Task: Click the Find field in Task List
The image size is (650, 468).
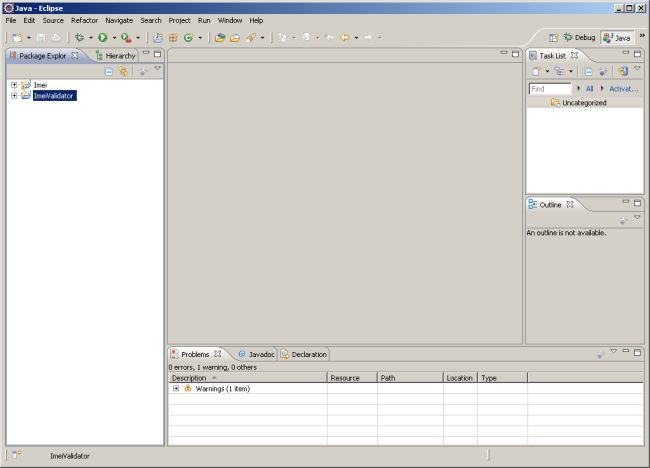Action: (550, 89)
